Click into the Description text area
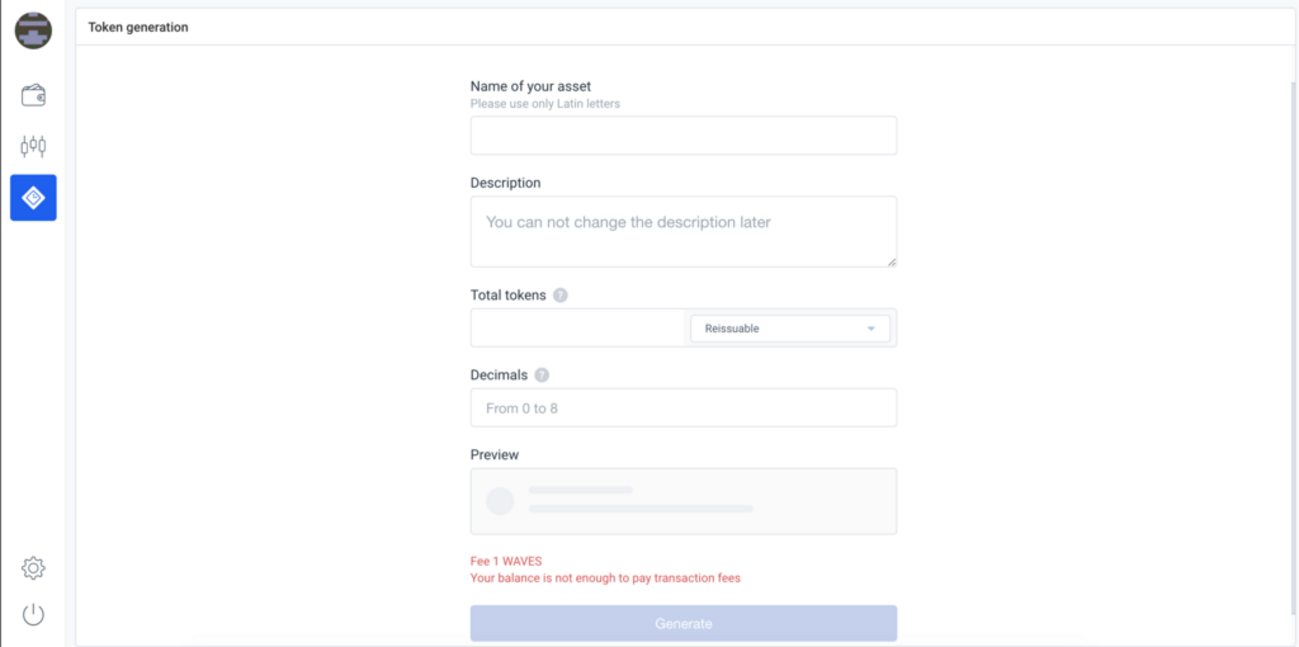The image size is (1299, 647). [683, 232]
